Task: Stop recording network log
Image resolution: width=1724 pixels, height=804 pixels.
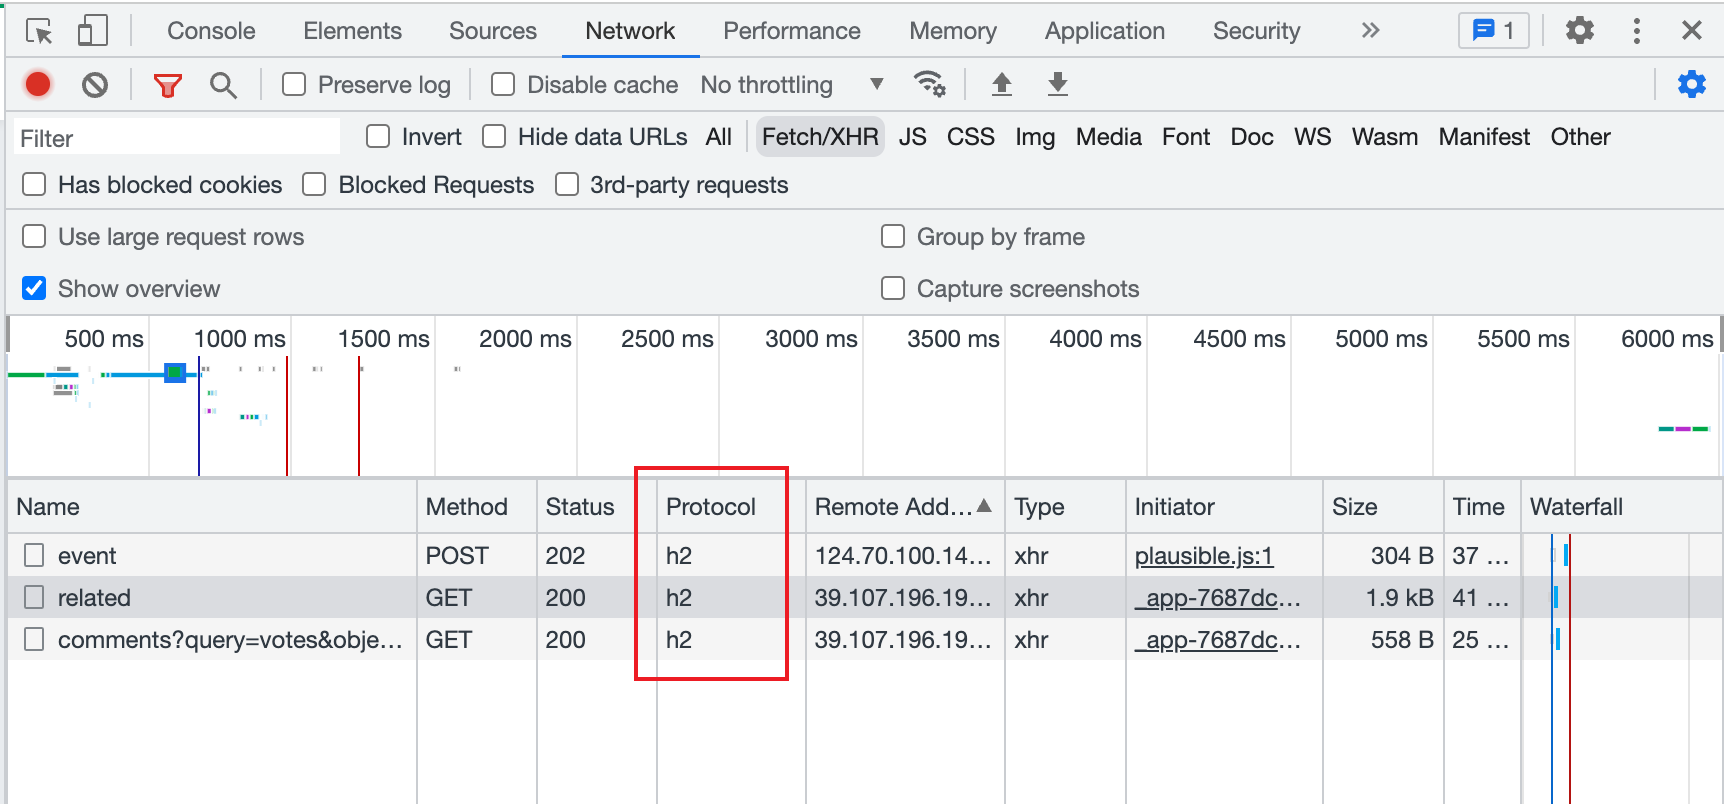Action: coord(38,85)
